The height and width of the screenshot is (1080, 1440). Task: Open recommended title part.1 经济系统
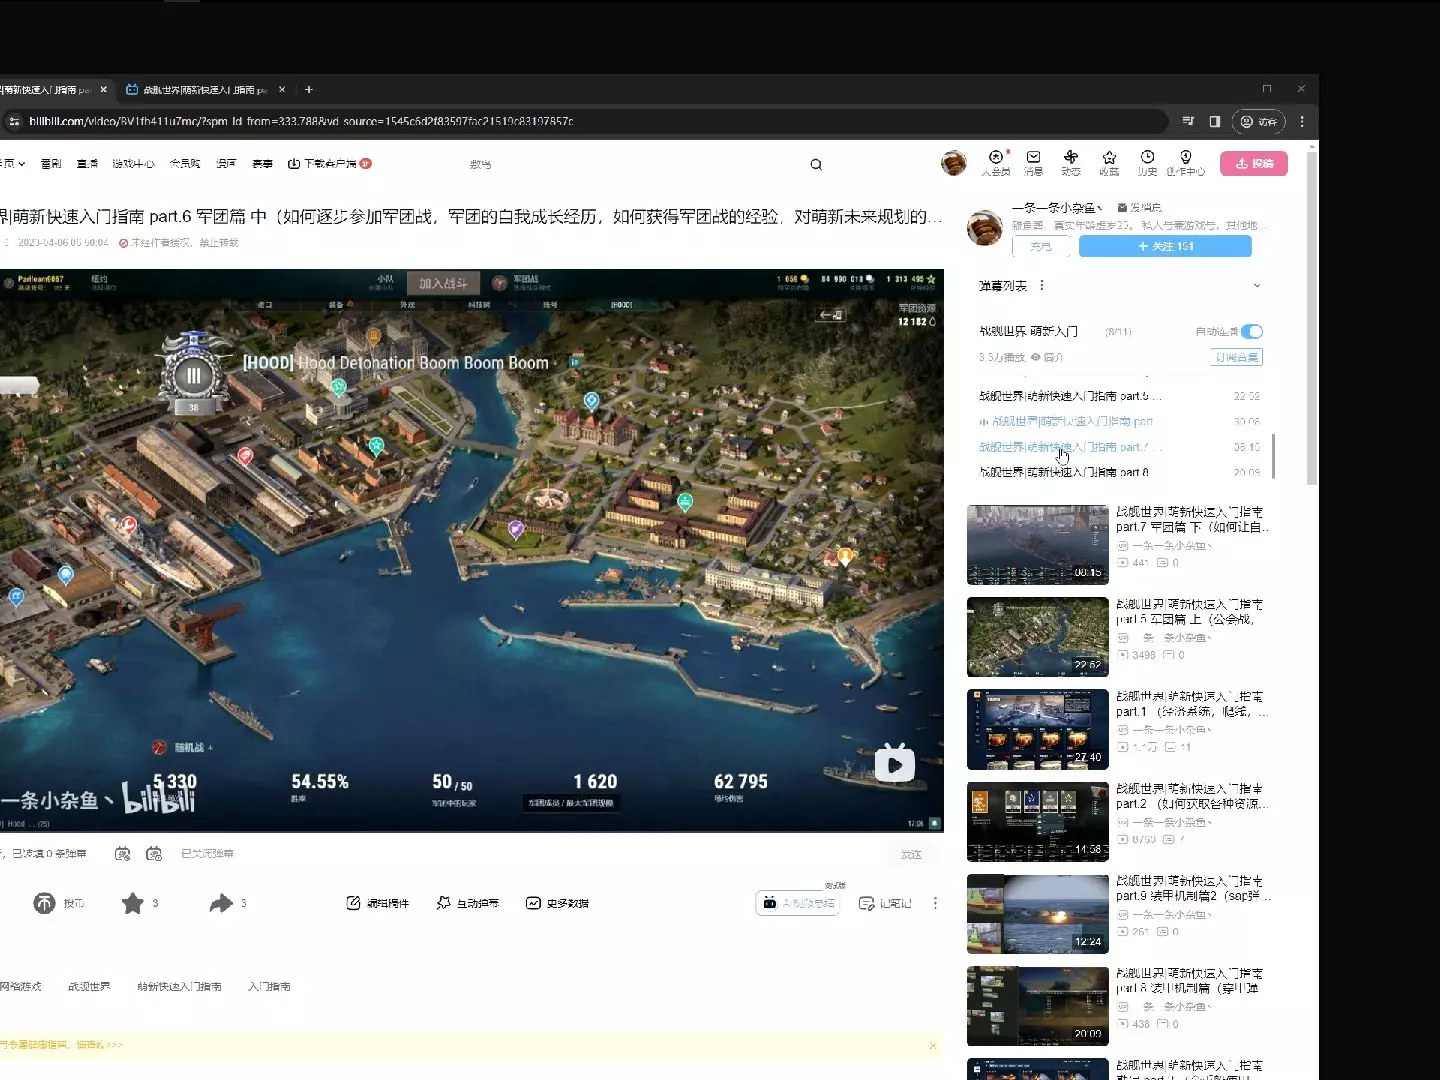coord(1192,704)
